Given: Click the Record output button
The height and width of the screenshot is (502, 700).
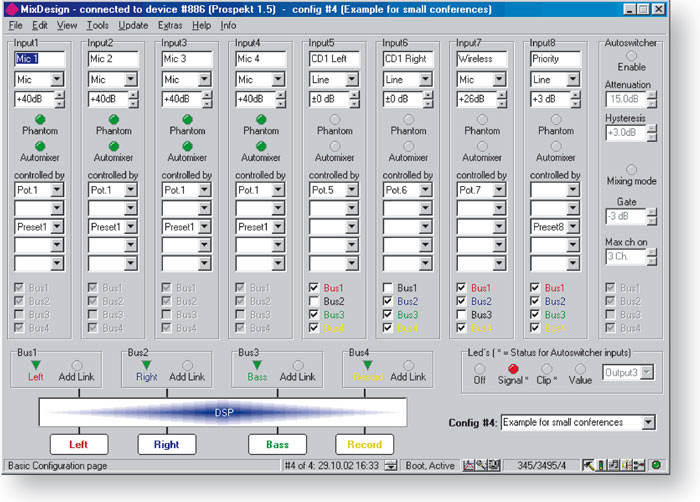Looking at the screenshot, I should pyautogui.click(x=365, y=444).
